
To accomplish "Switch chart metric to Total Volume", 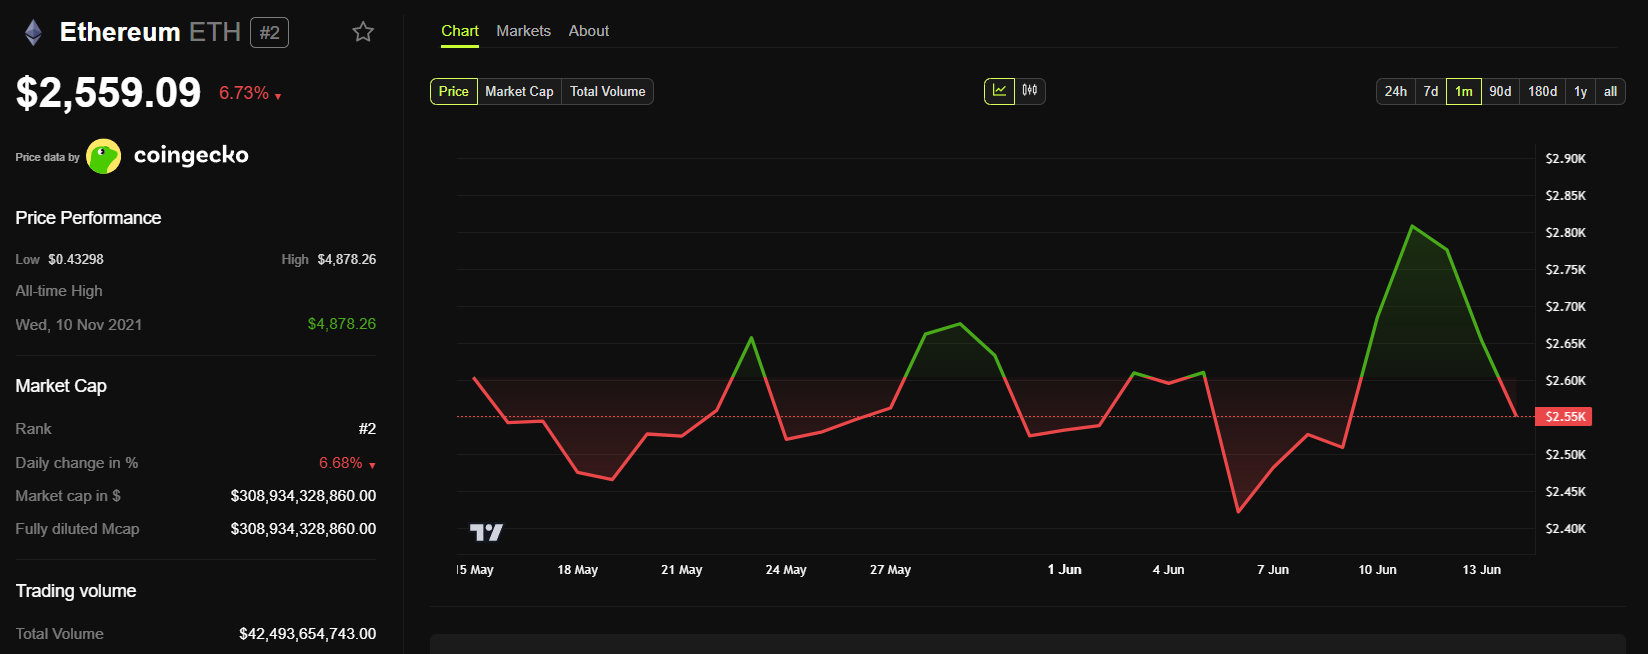I will coord(607,91).
